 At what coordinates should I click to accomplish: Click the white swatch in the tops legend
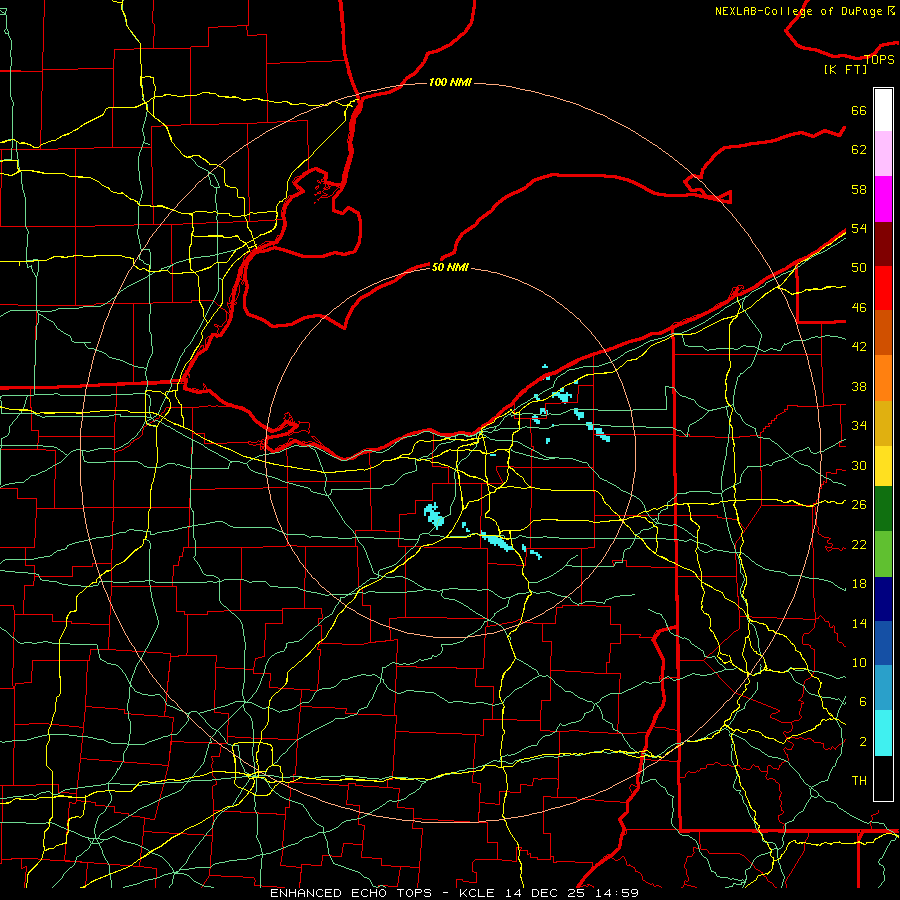(883, 110)
